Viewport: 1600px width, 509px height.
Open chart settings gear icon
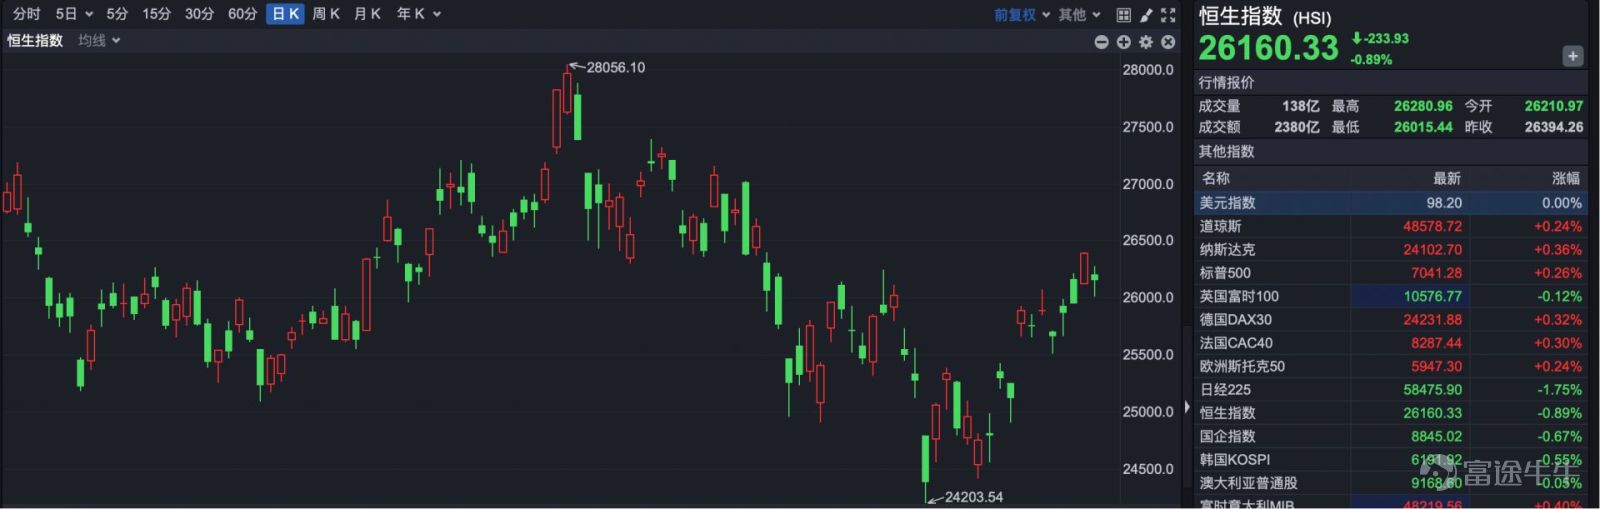coord(1146,42)
